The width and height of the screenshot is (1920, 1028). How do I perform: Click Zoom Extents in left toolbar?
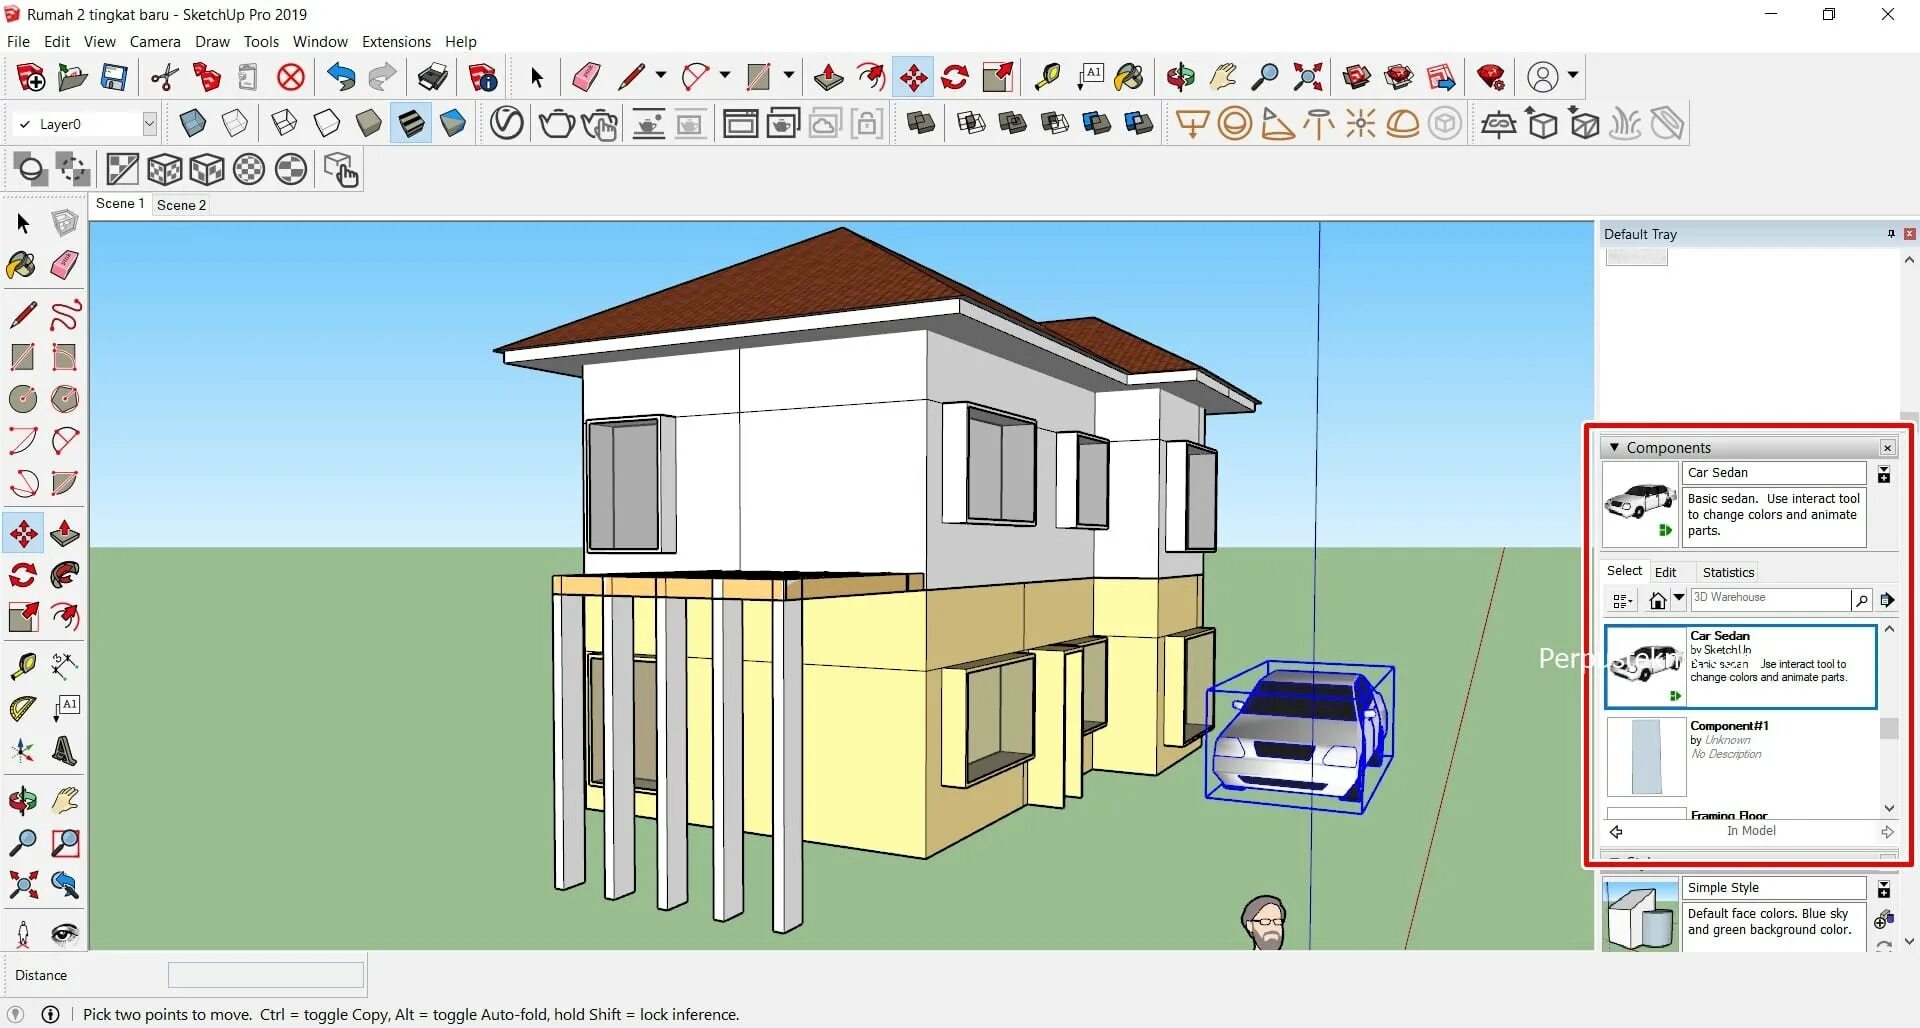22,885
